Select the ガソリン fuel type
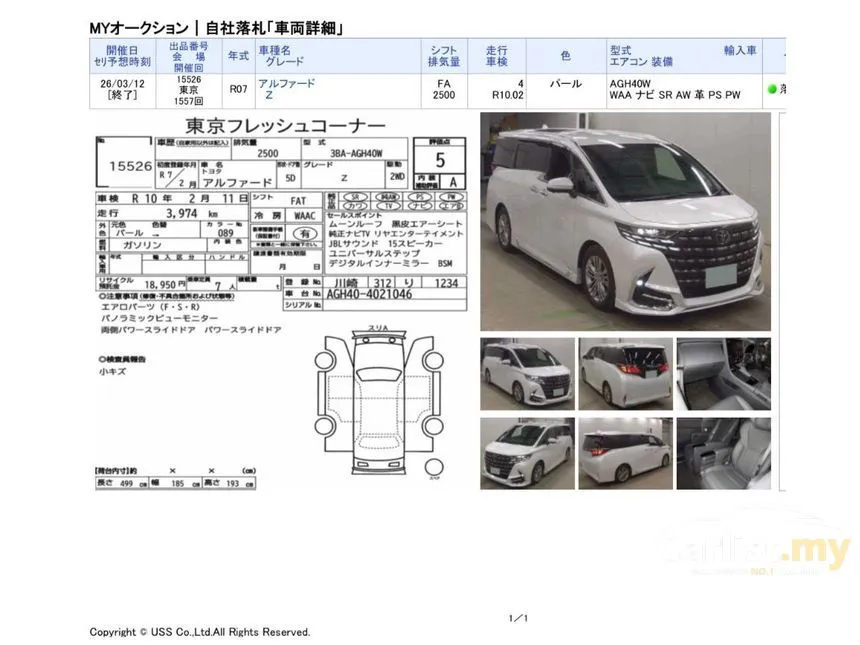The height and width of the screenshot is (645, 860). click(x=142, y=245)
